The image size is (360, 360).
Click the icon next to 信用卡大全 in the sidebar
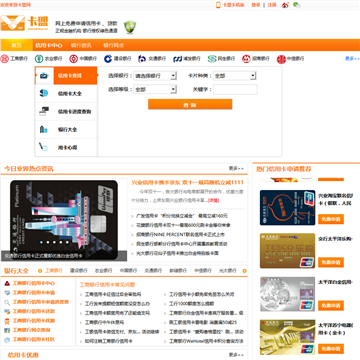pos(44,93)
